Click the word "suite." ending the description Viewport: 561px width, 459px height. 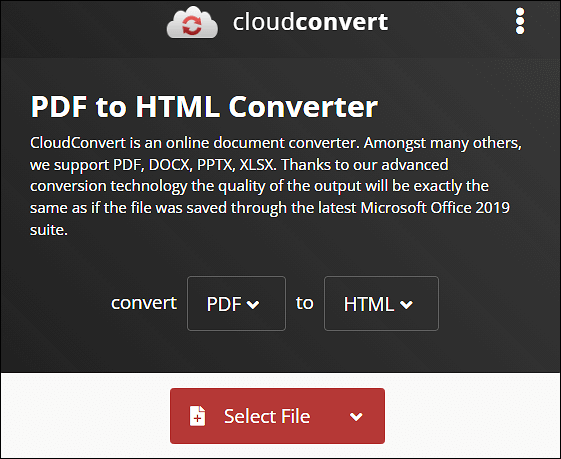49,230
